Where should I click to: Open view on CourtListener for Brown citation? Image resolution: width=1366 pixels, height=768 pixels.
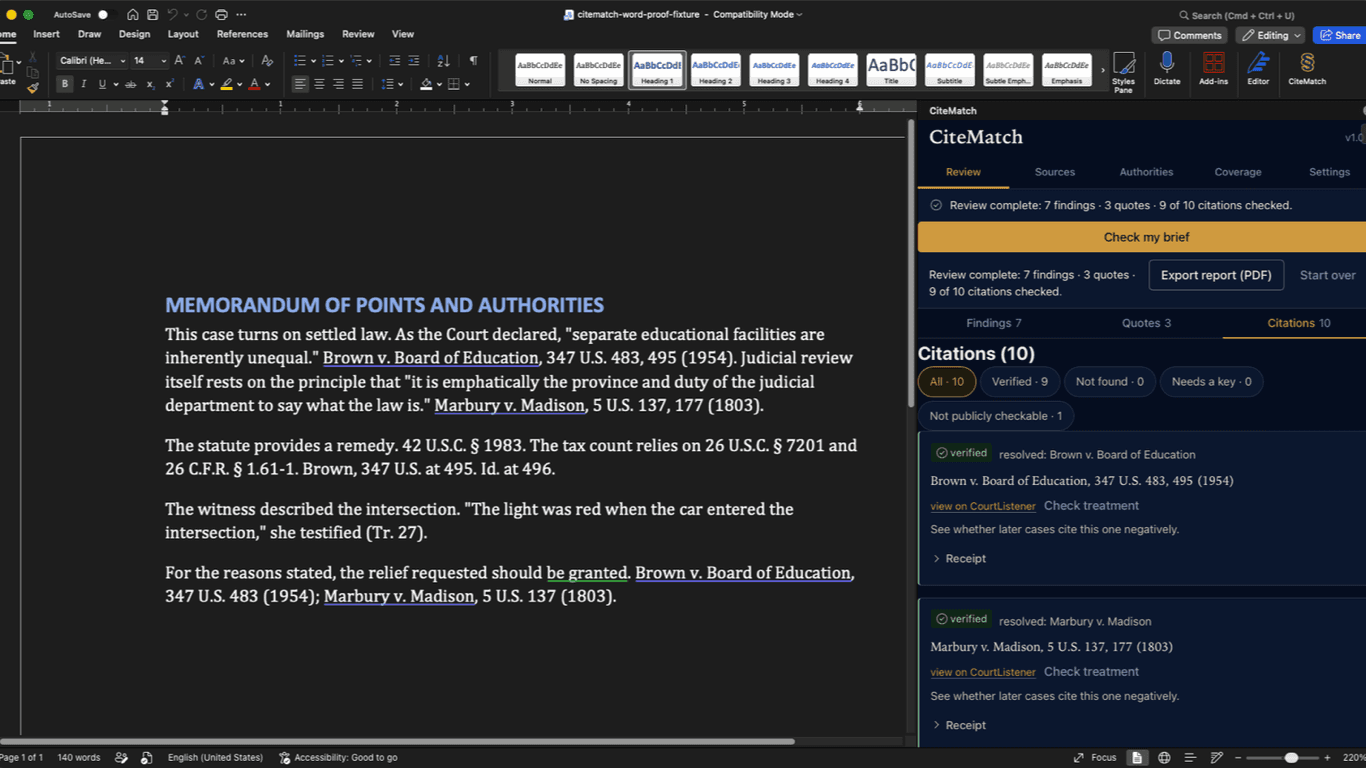(983, 506)
